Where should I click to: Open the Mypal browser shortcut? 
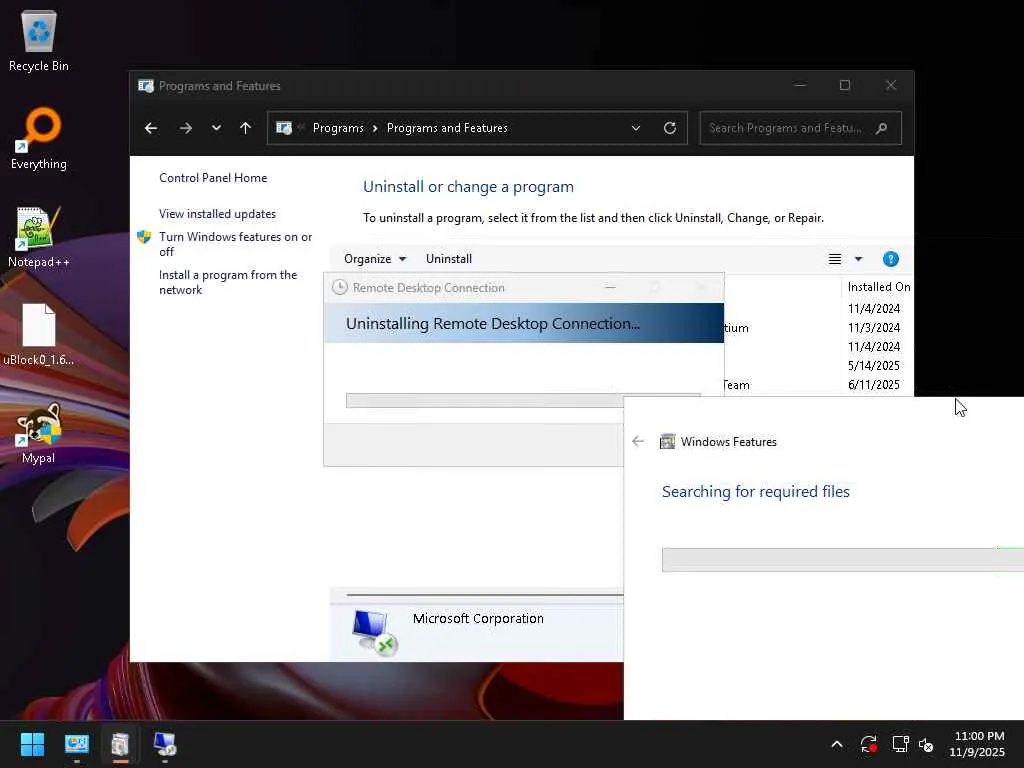coord(39,432)
